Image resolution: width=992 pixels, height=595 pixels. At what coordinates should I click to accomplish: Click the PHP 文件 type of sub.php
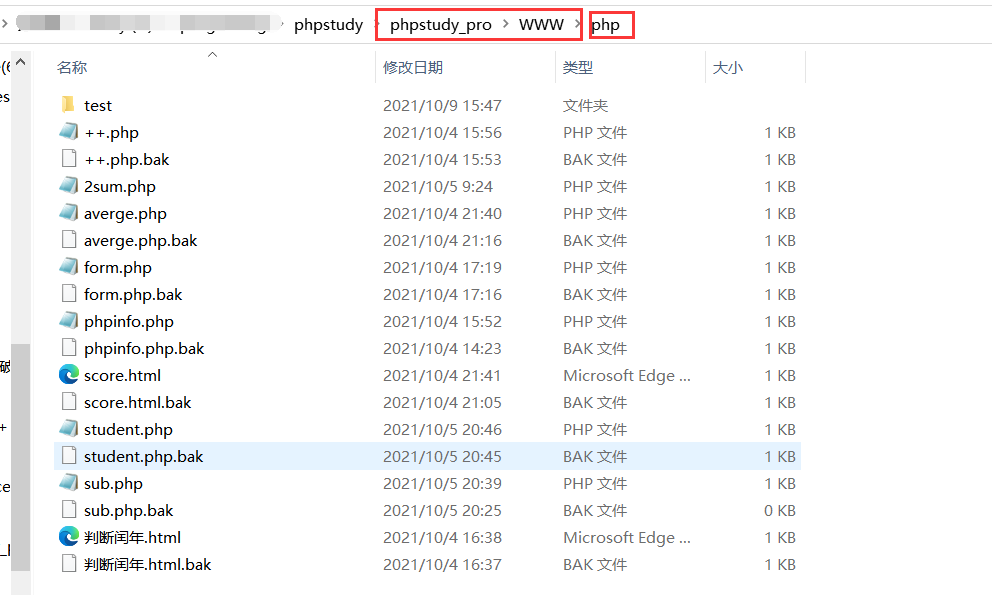coord(595,484)
